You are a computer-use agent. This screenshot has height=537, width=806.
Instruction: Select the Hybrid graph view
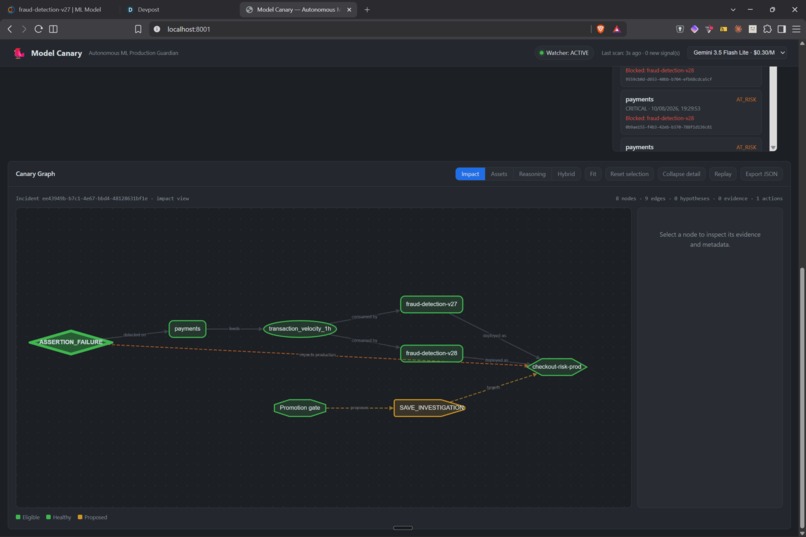pos(566,174)
